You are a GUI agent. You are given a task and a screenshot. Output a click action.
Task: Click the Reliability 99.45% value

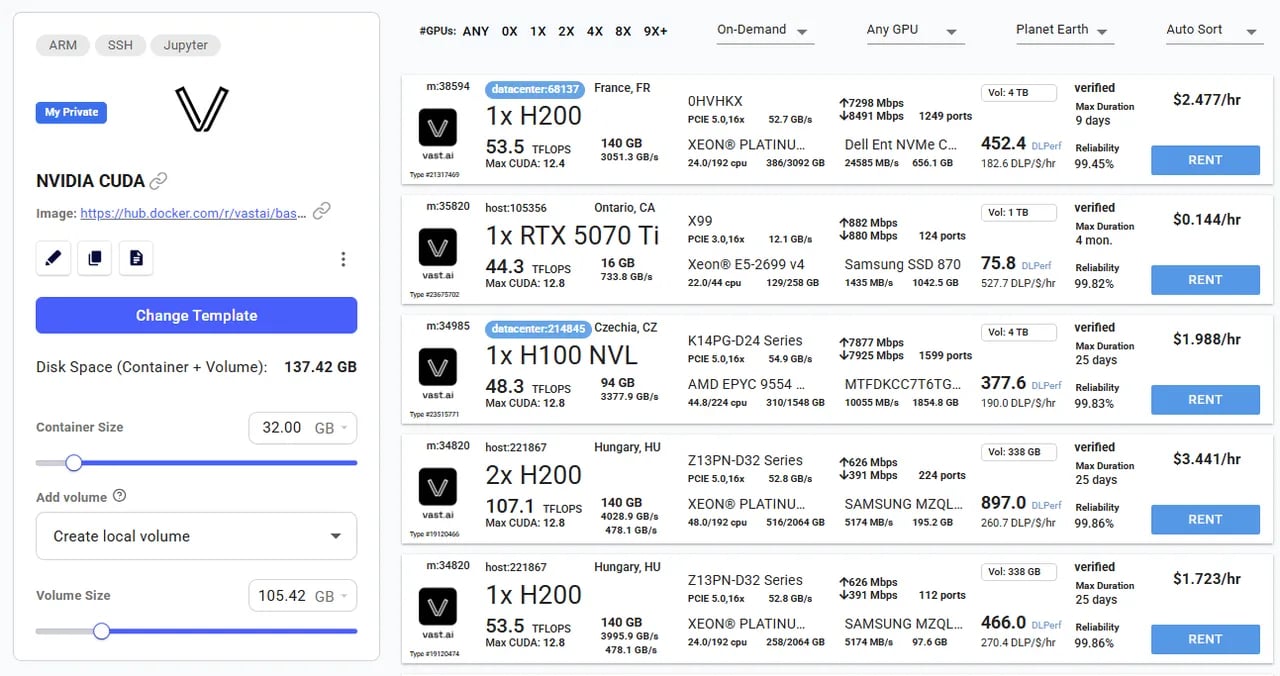tap(1094, 164)
